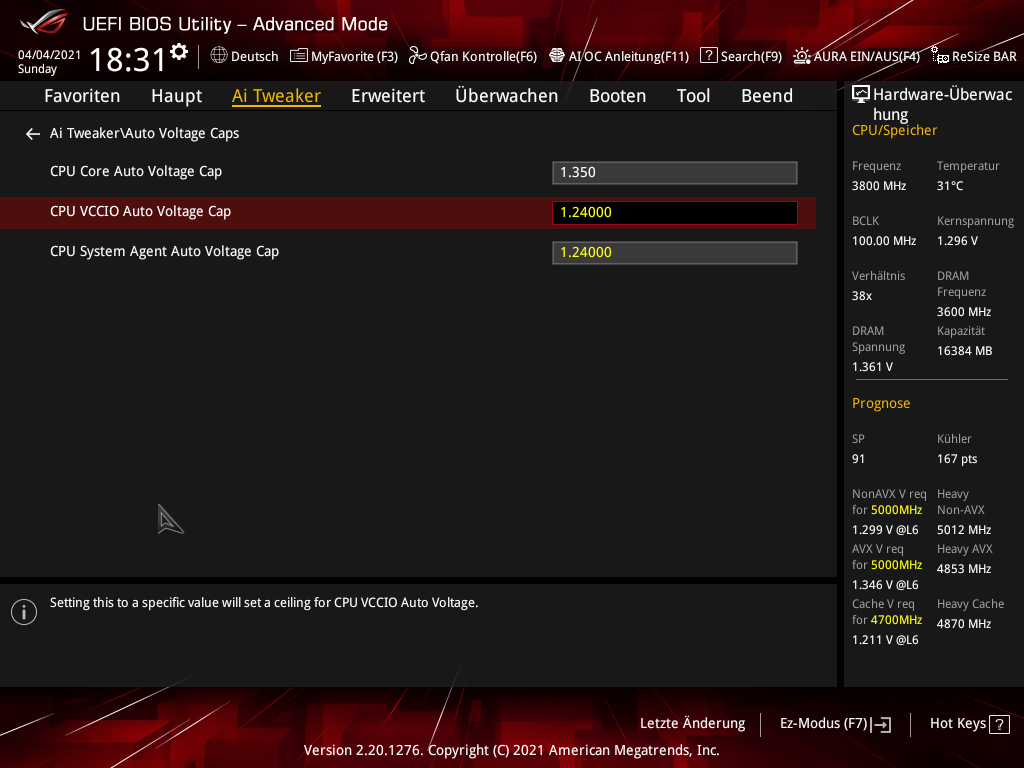Click the CPU Core Auto Voltage Cap field
The height and width of the screenshot is (768, 1024).
click(675, 173)
